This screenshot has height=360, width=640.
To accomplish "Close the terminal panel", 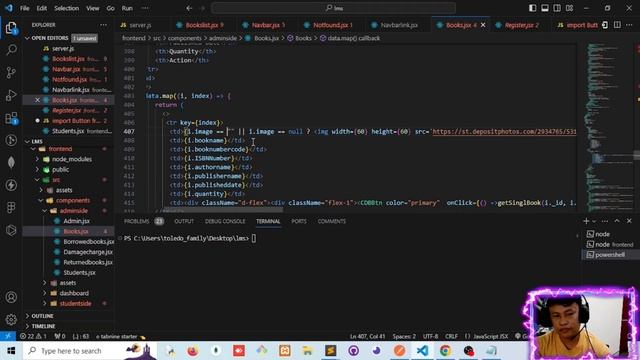I will [629, 221].
